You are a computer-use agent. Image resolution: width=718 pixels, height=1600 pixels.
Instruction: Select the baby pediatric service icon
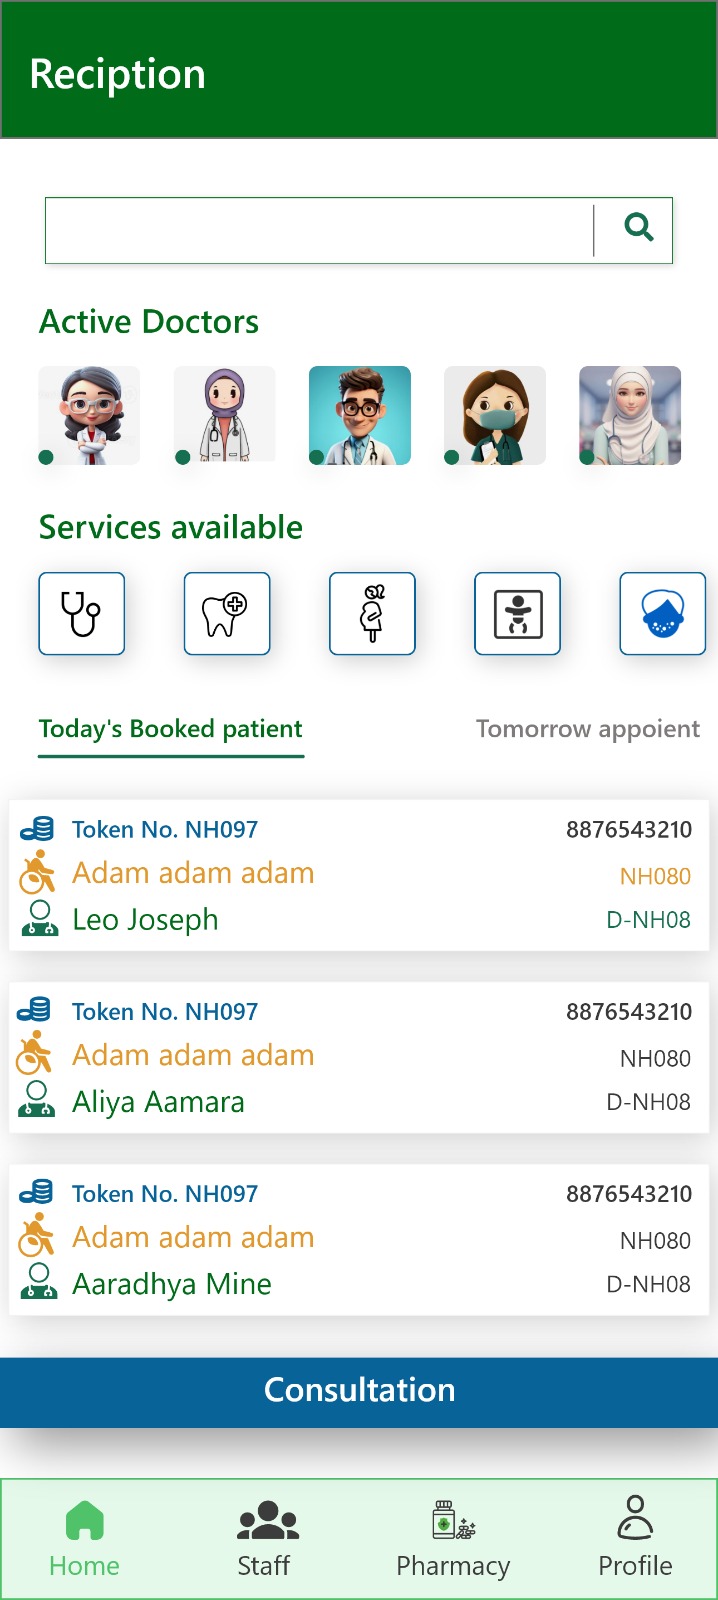(x=517, y=614)
